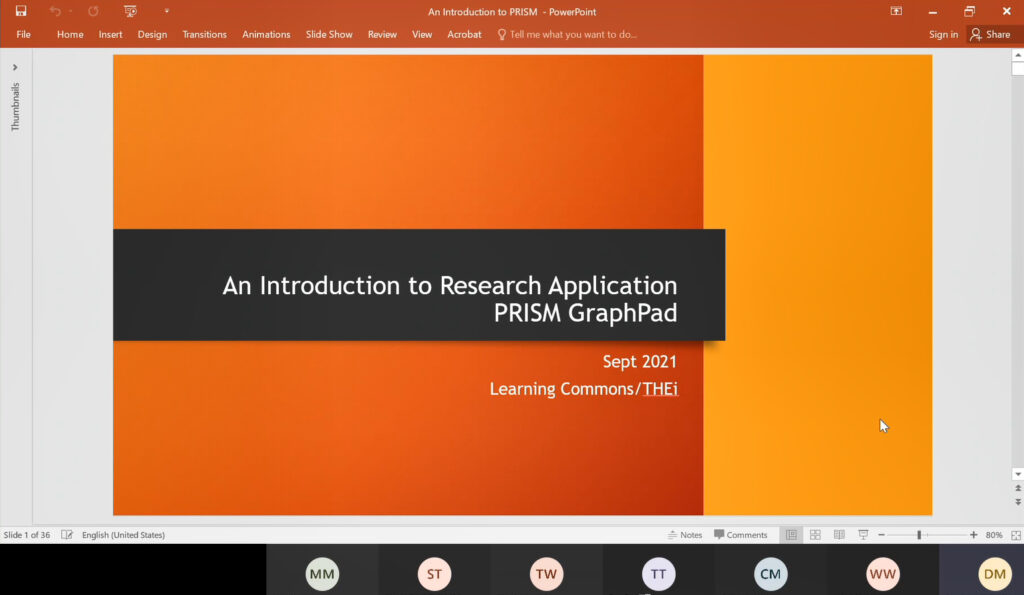Click the spell check status icon
The width and height of the screenshot is (1024, 595).
[x=67, y=535]
